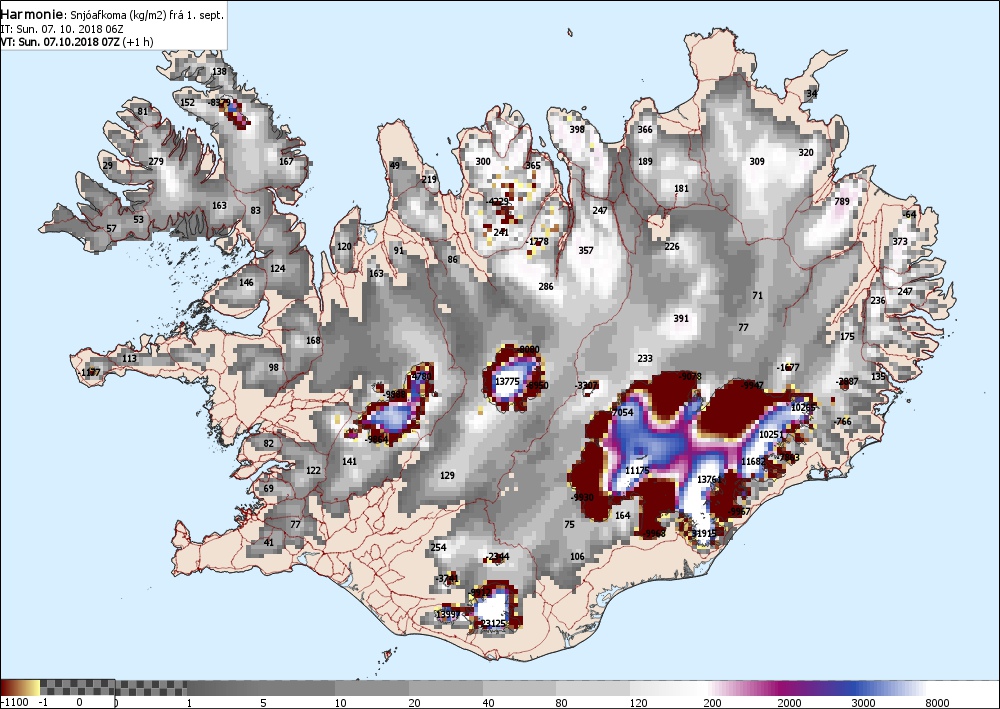
Task: Click map value 29 on the west coast
Action: (108, 165)
